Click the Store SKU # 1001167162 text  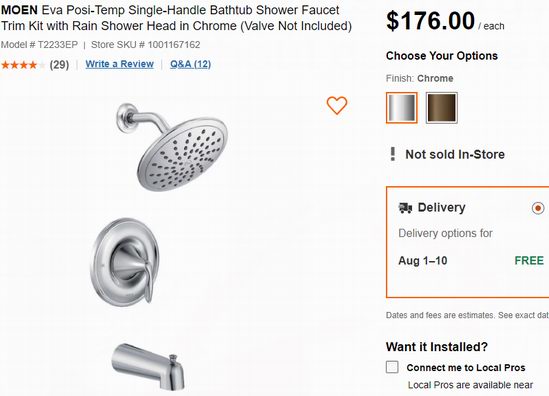tap(146, 45)
